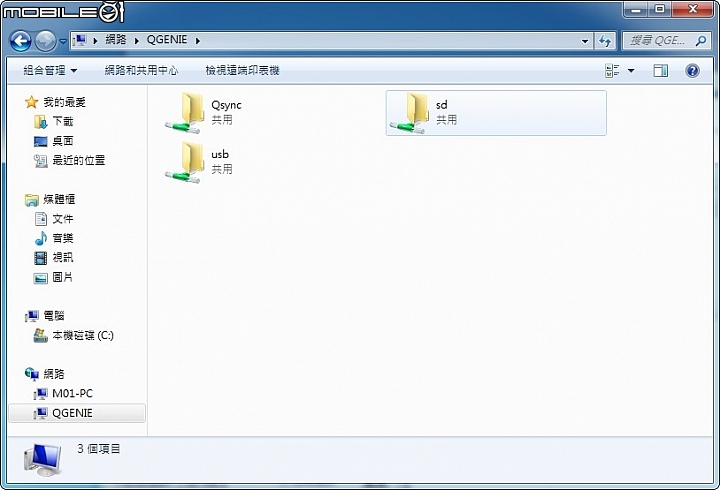Open the address bar history dropdown
This screenshot has height=490, width=720.
click(585, 41)
